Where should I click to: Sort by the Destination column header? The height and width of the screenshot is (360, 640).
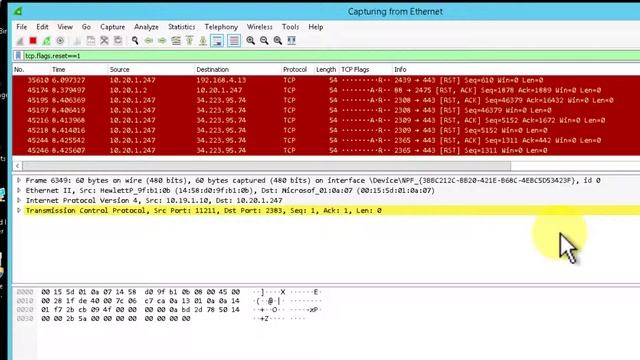238,69
